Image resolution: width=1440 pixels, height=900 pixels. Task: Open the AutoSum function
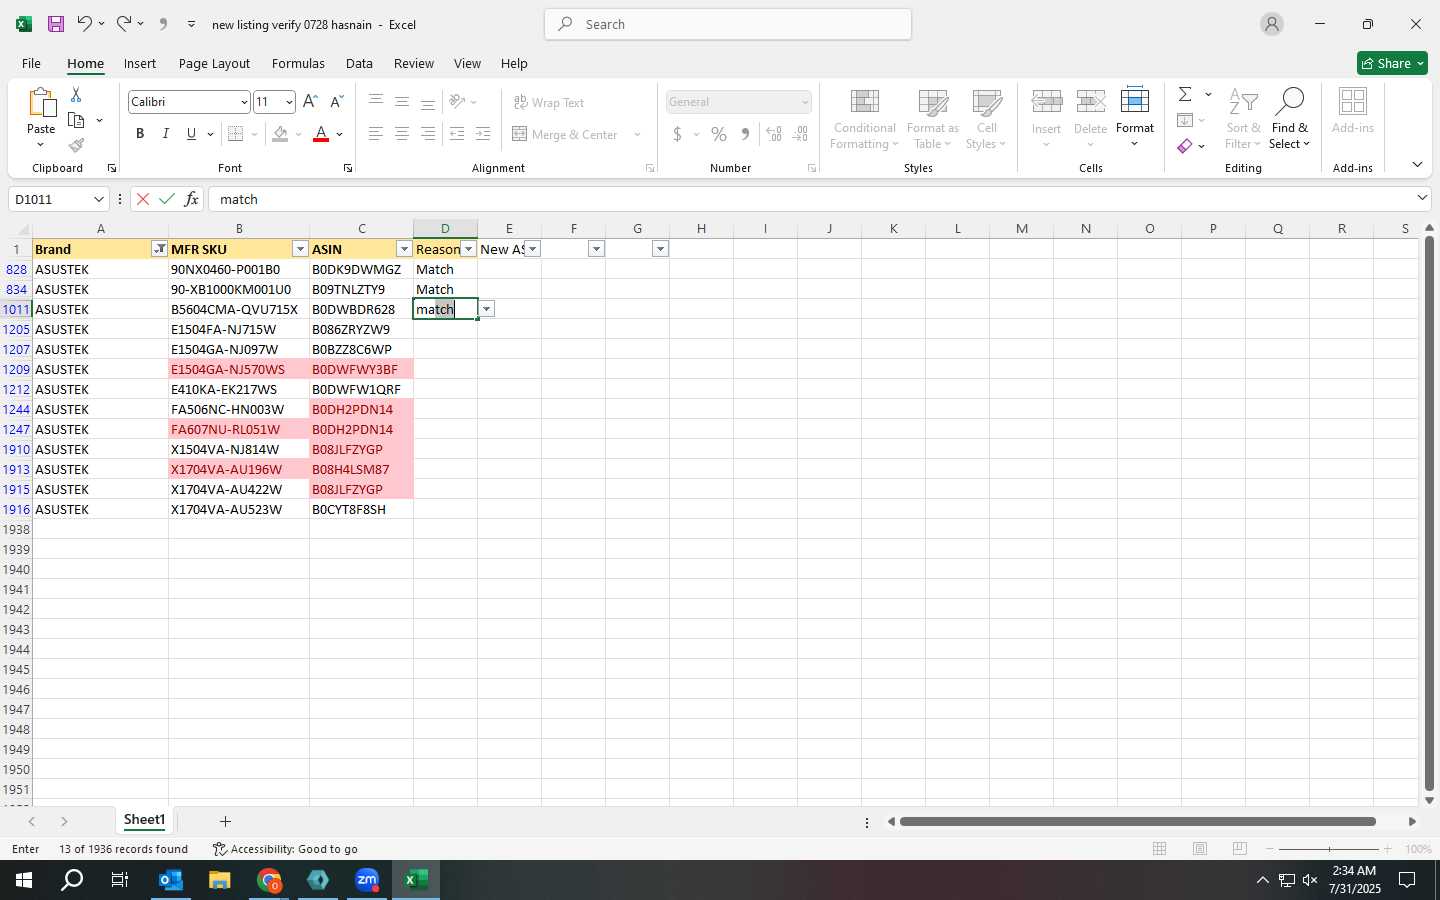1185,94
